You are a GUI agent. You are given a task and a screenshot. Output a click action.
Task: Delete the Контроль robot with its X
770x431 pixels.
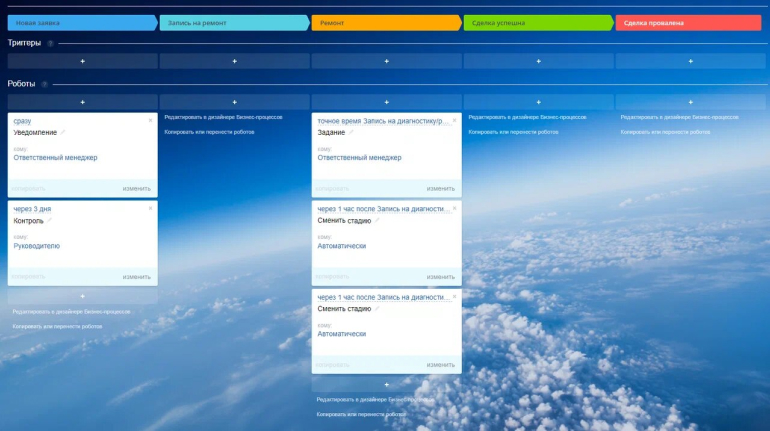(150, 208)
